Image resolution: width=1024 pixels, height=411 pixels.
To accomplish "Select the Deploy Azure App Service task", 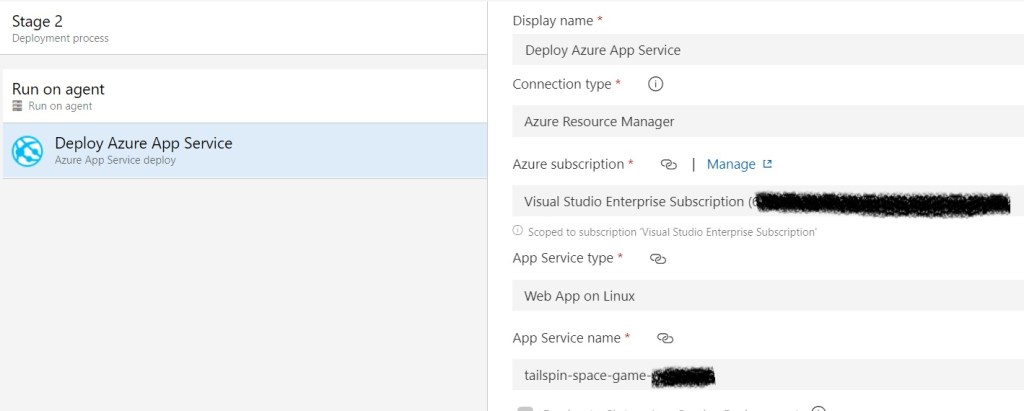I will [244, 151].
